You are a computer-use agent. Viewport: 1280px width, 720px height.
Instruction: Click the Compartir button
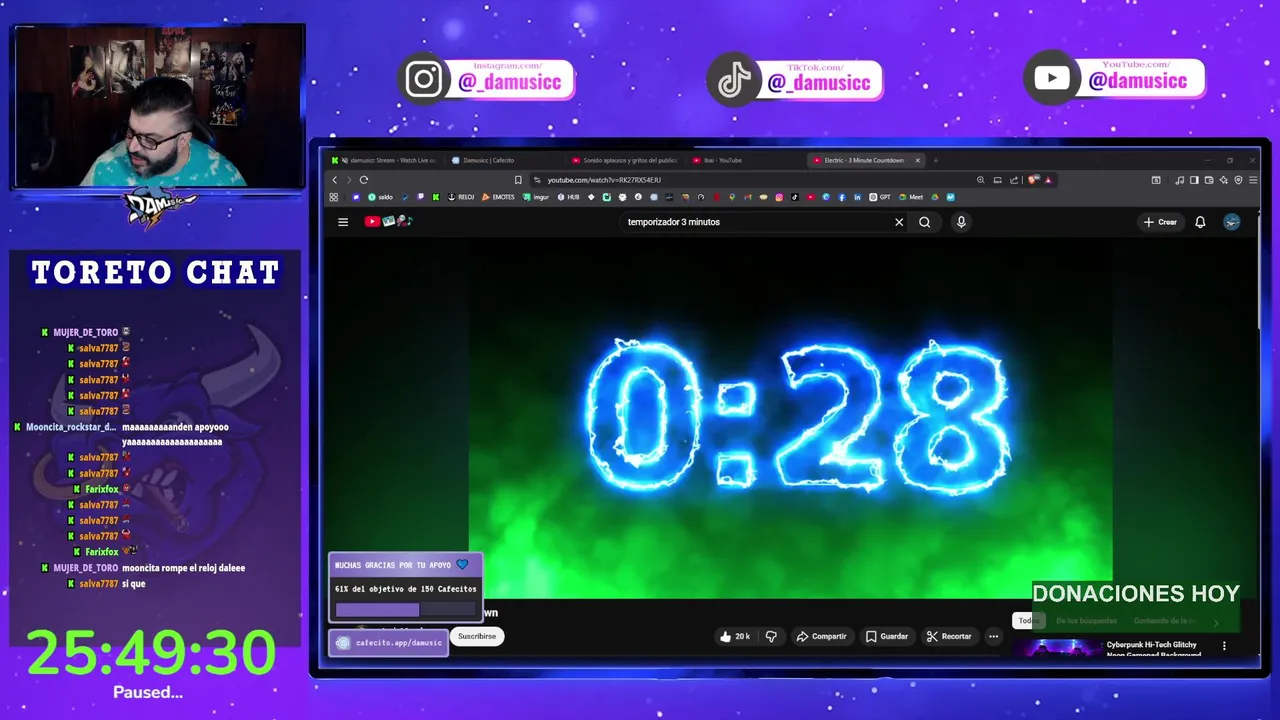pyautogui.click(x=821, y=636)
